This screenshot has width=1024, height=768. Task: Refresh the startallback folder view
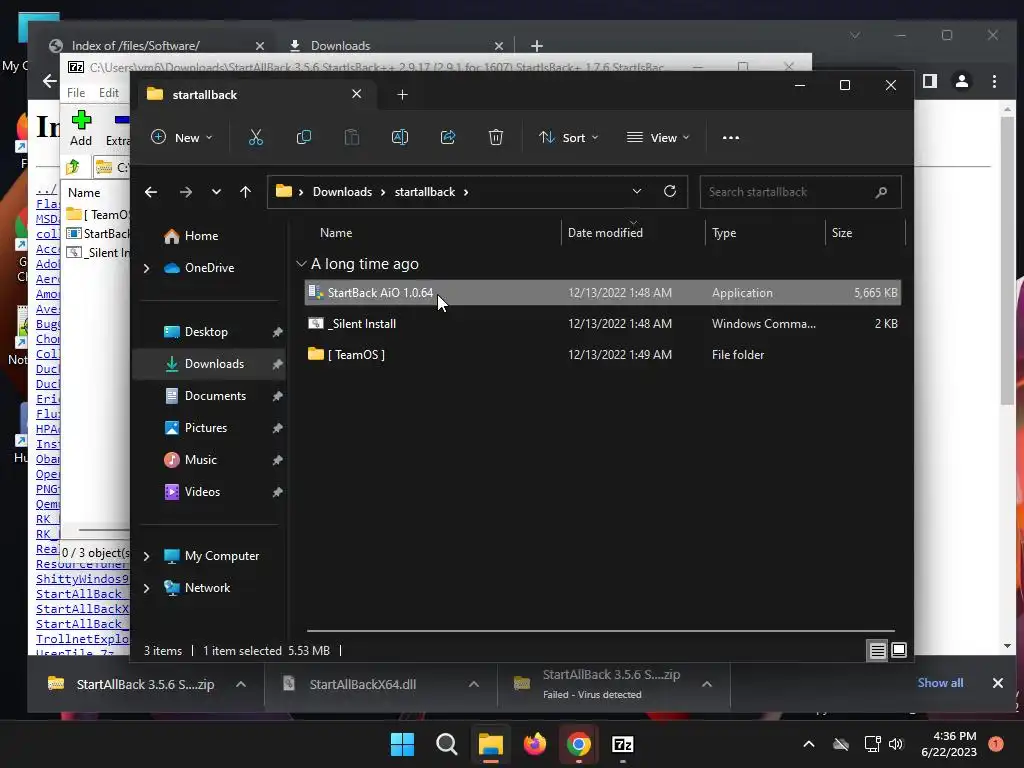[670, 191]
